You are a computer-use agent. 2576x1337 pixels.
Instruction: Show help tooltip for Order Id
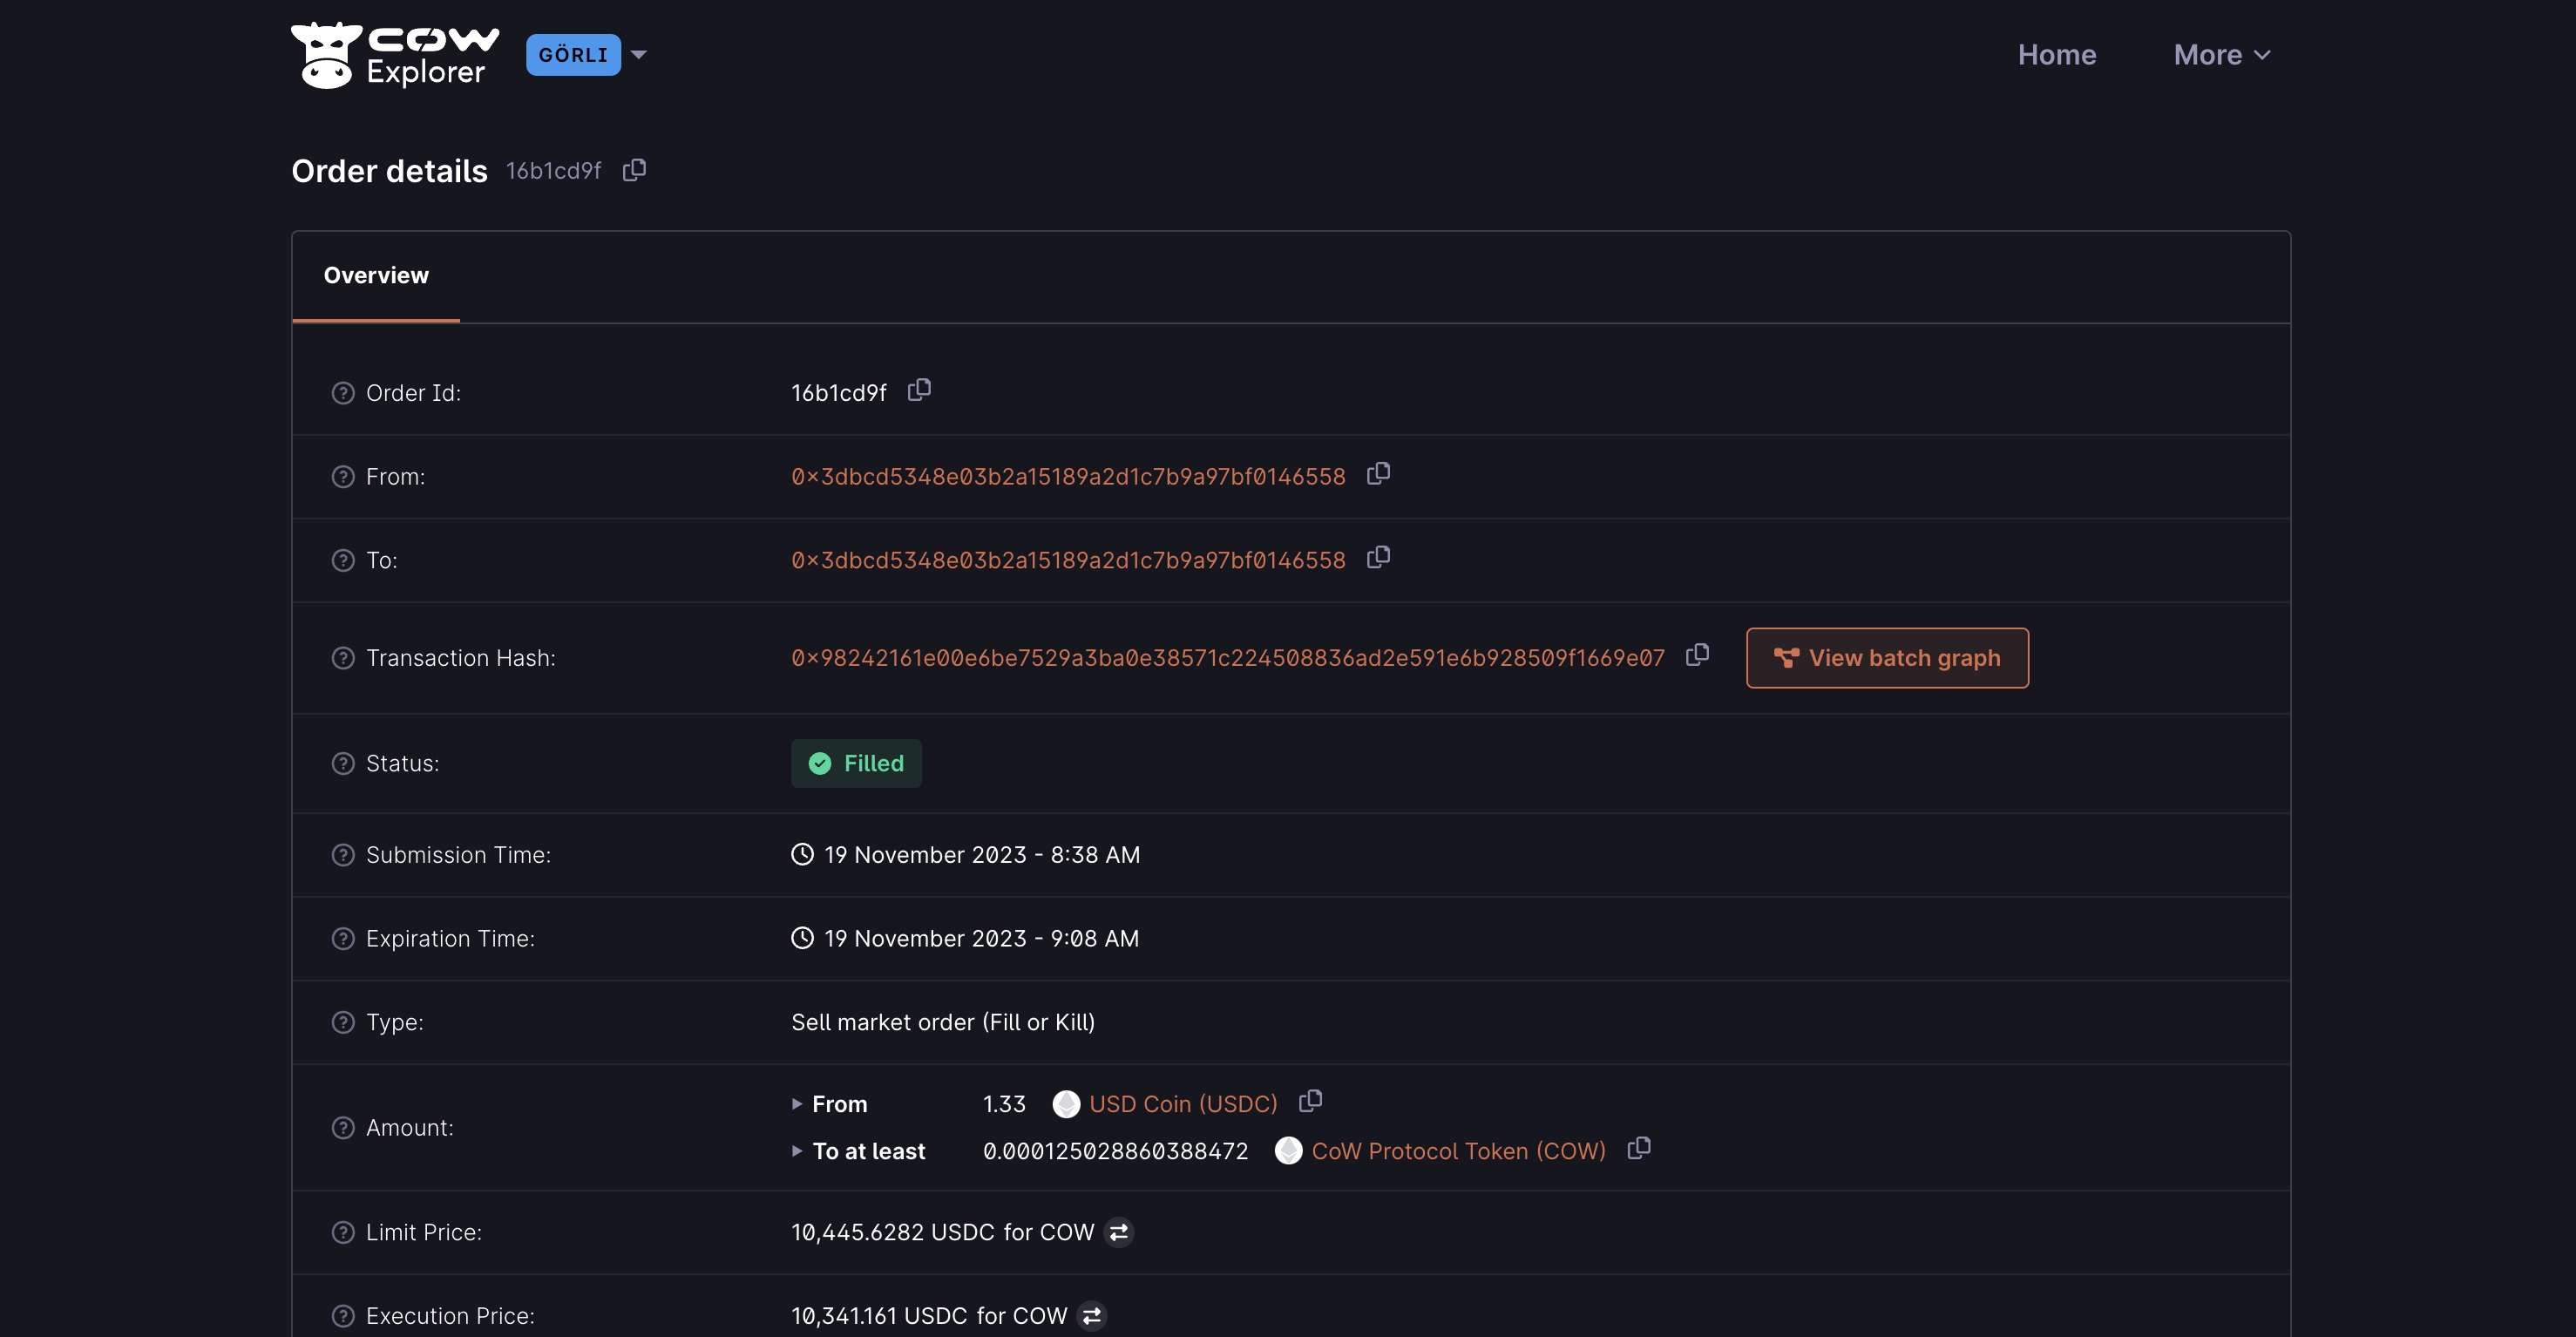(x=343, y=393)
